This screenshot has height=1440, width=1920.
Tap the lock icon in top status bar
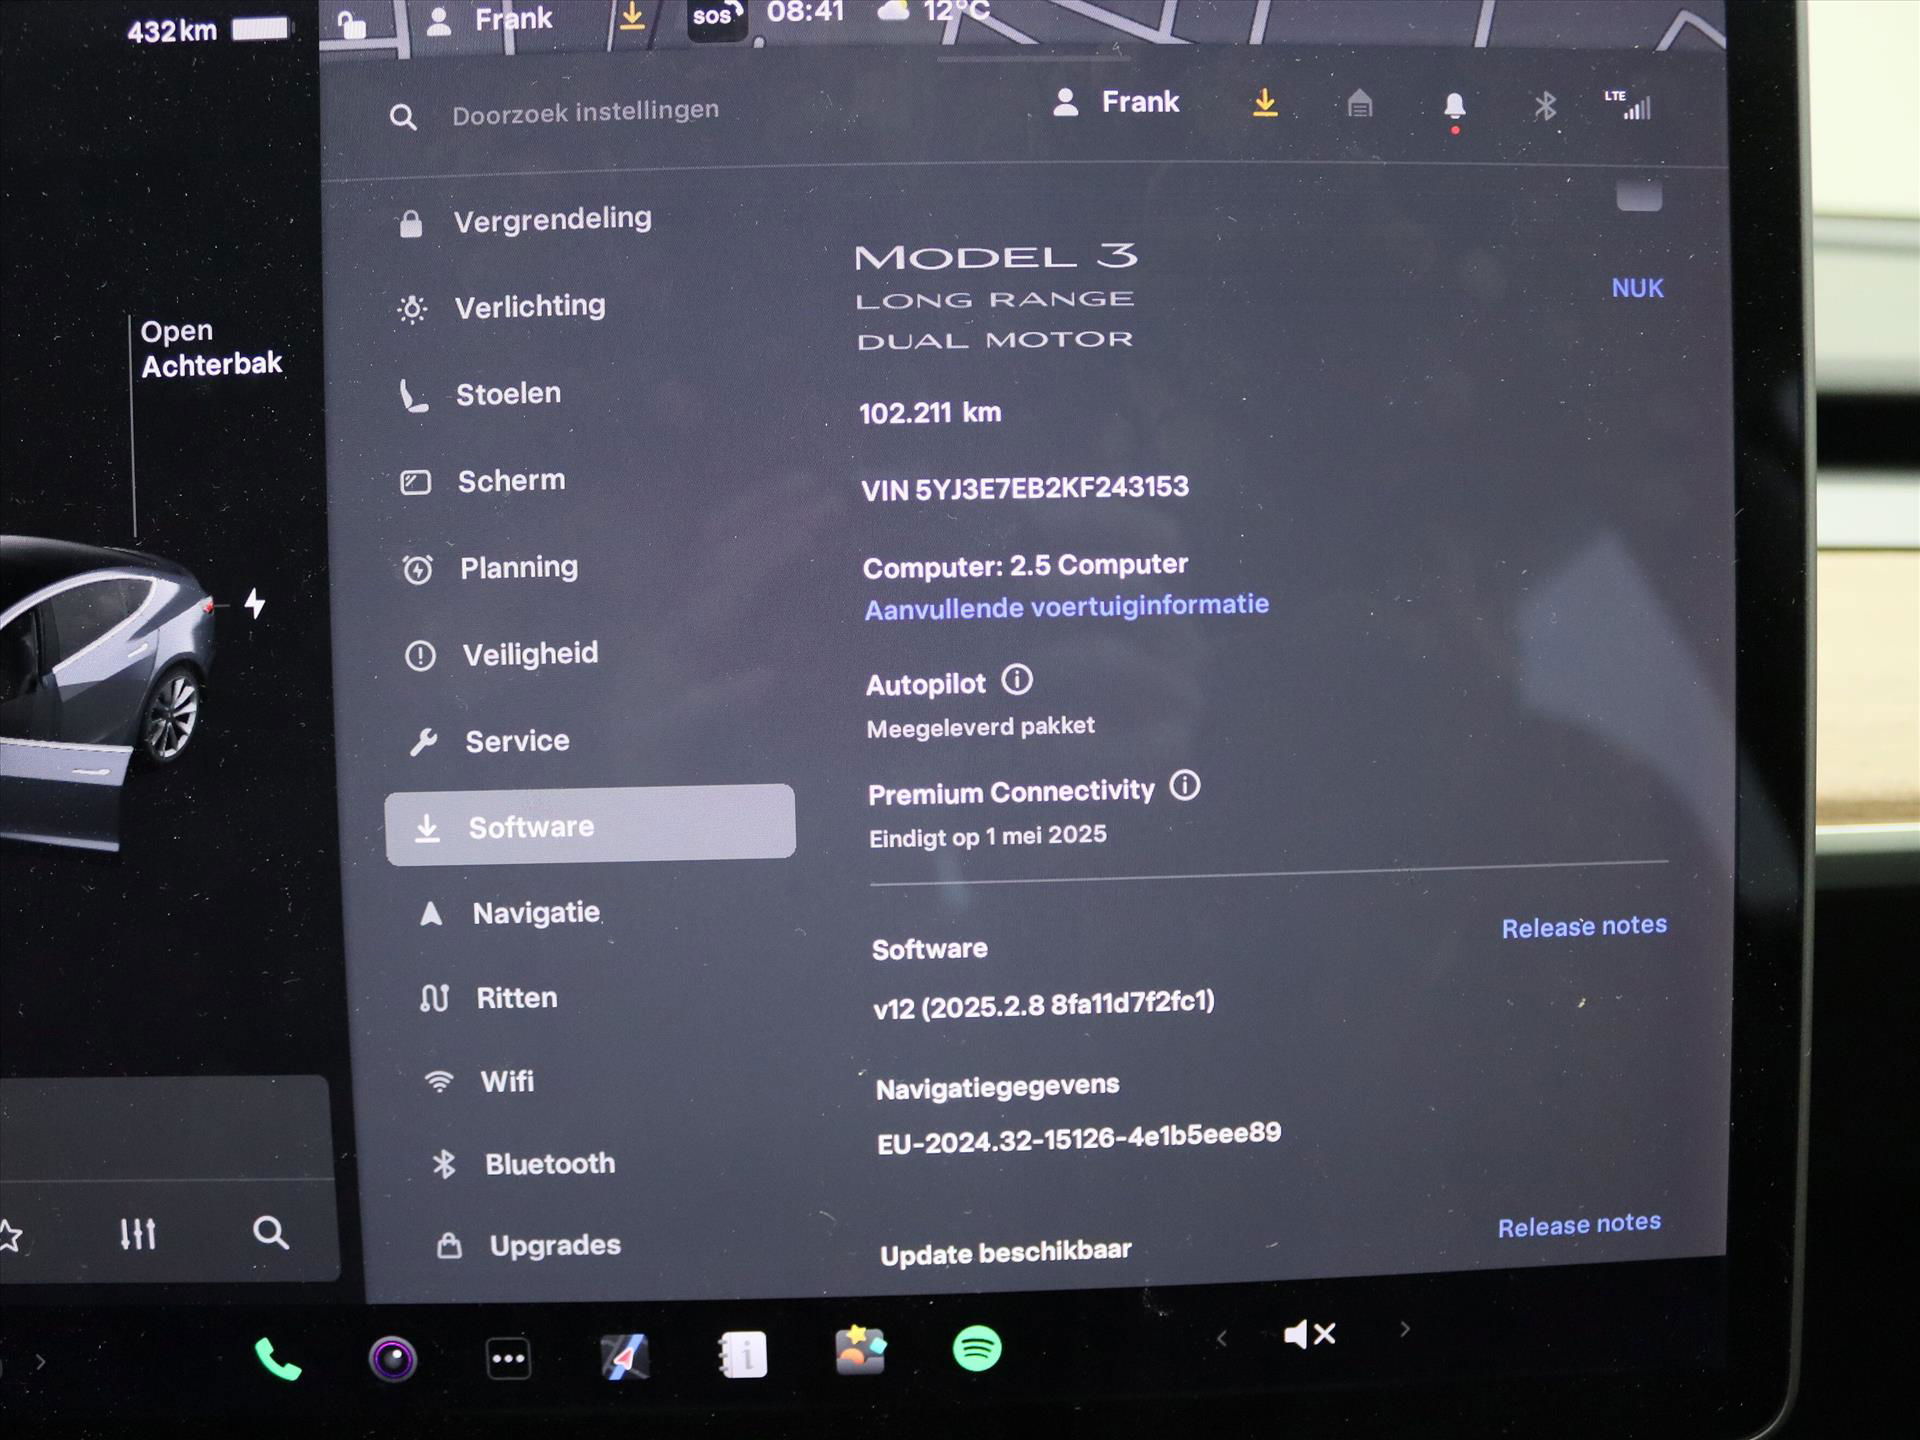pyautogui.click(x=351, y=24)
